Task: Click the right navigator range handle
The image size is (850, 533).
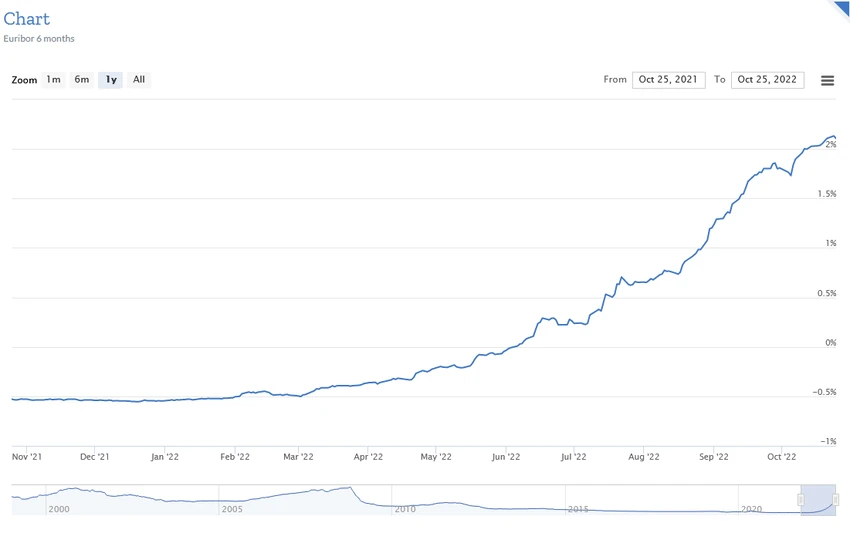Action: coord(835,499)
